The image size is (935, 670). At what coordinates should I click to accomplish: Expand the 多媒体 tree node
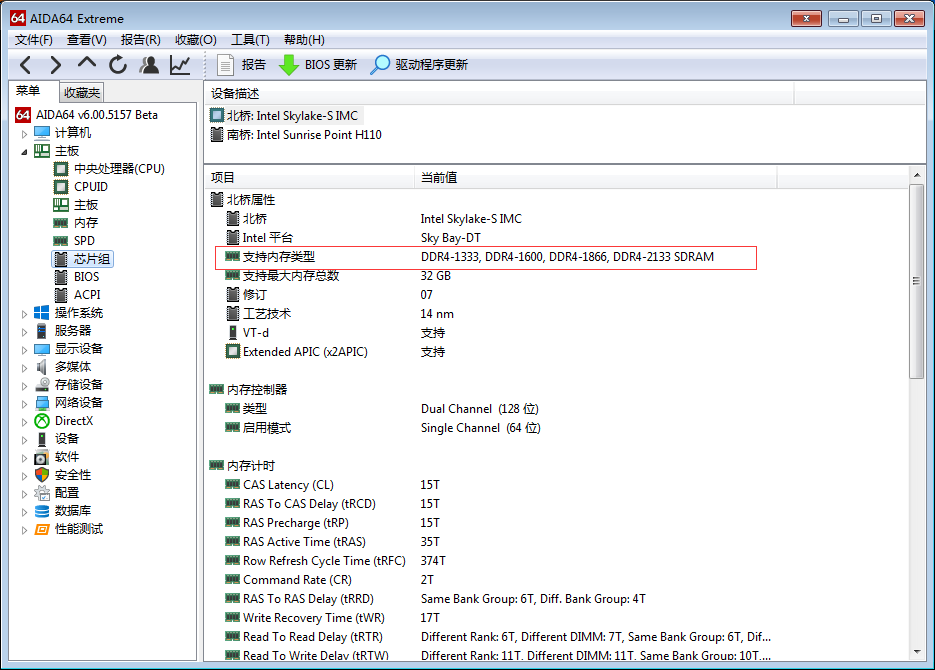[x=24, y=367]
